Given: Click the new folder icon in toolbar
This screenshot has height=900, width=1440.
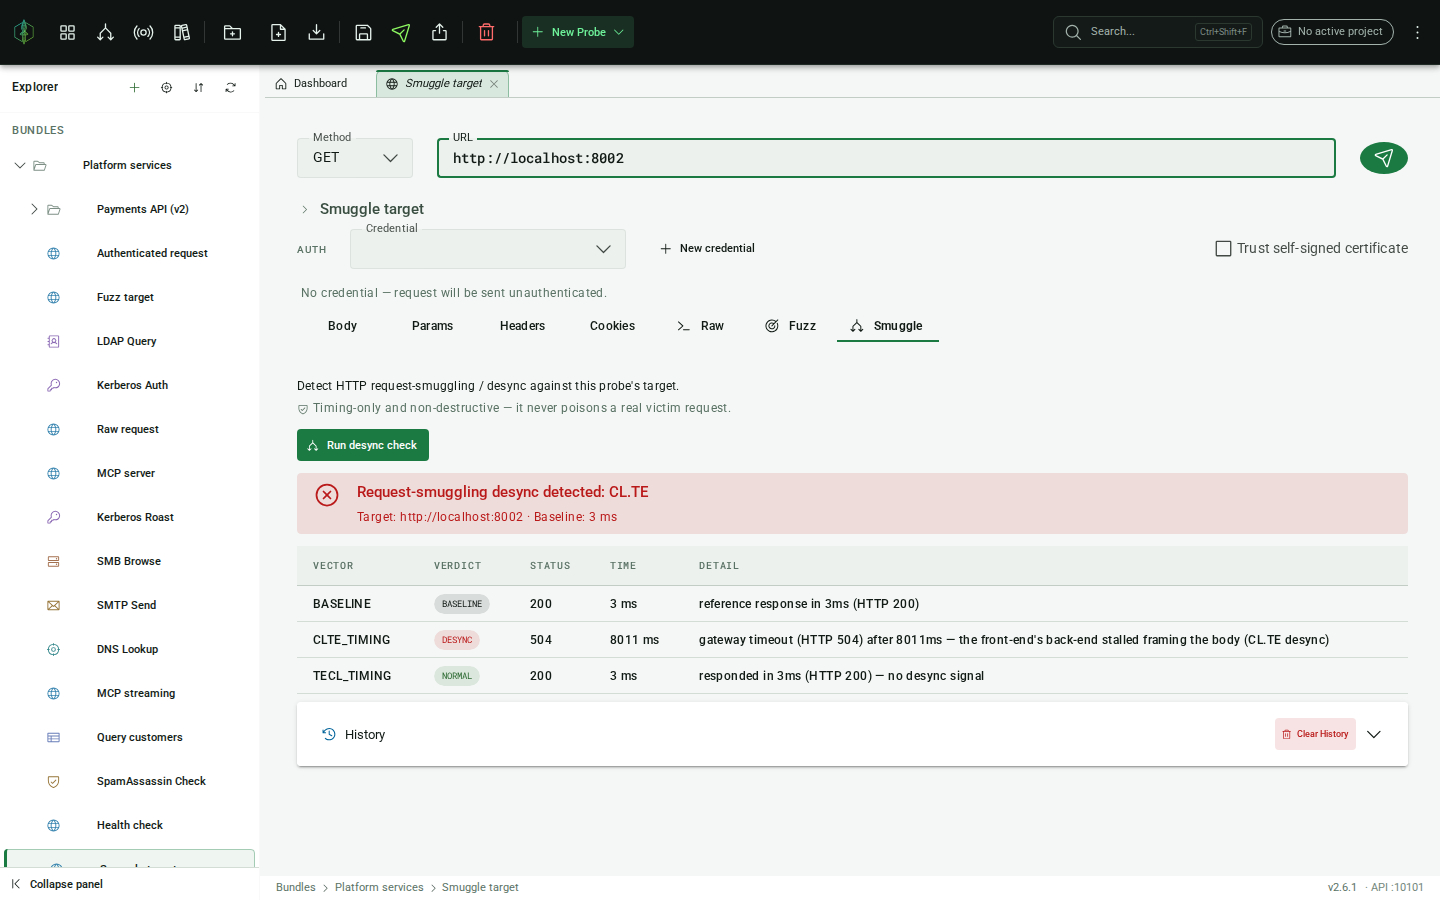Looking at the screenshot, I should click(232, 32).
